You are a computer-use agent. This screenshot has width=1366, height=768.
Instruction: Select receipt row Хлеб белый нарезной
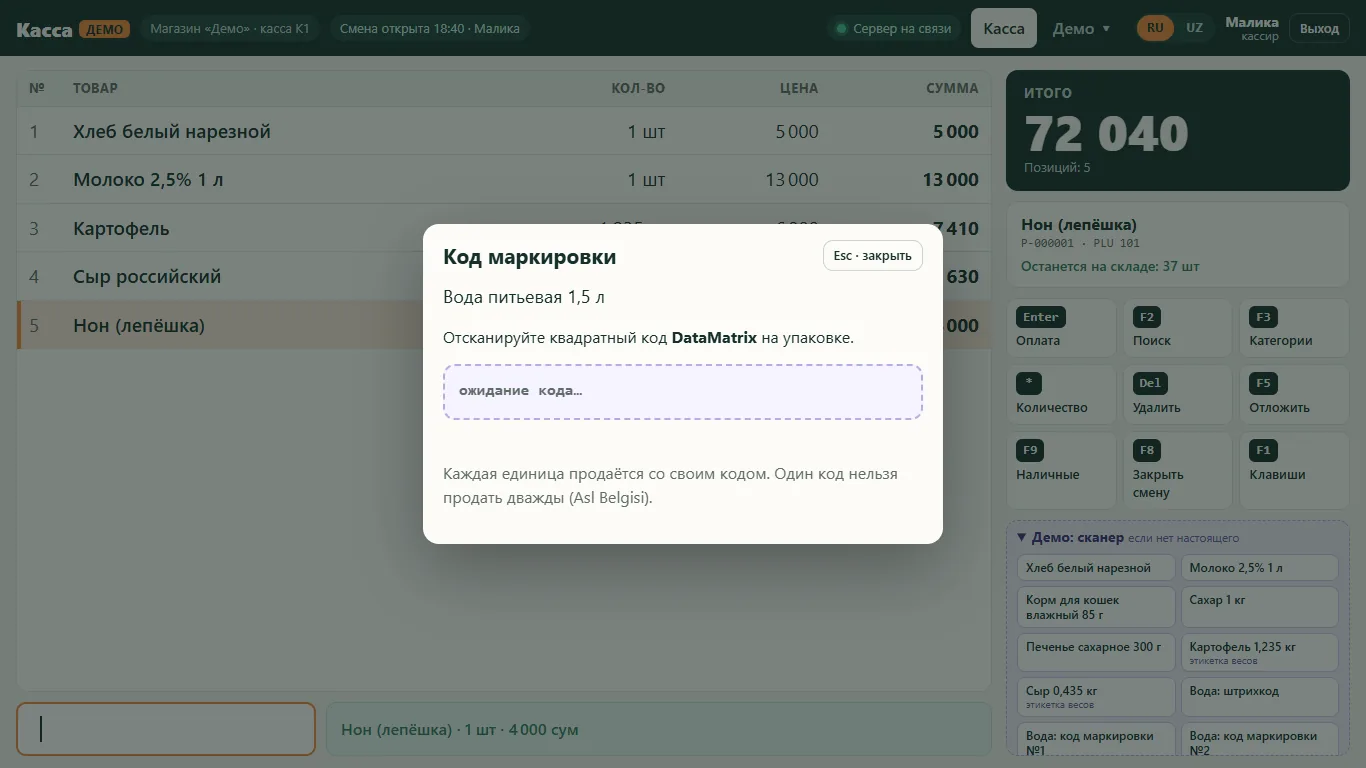click(x=504, y=131)
